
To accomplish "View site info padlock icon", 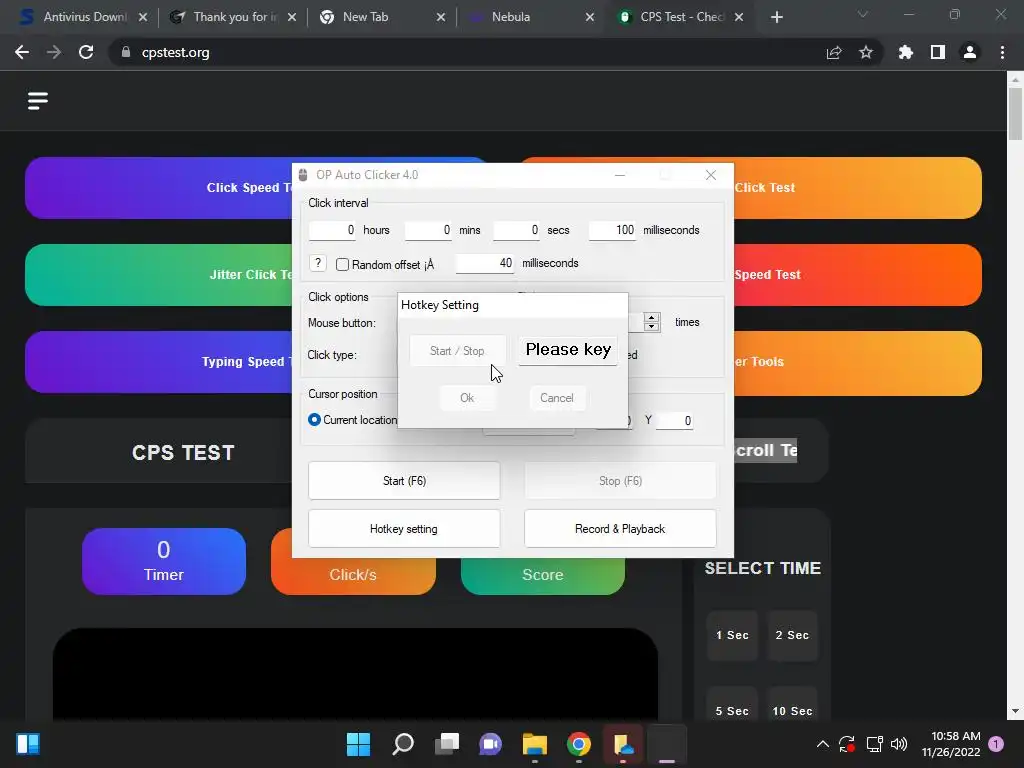I will pyautogui.click(x=126, y=52).
